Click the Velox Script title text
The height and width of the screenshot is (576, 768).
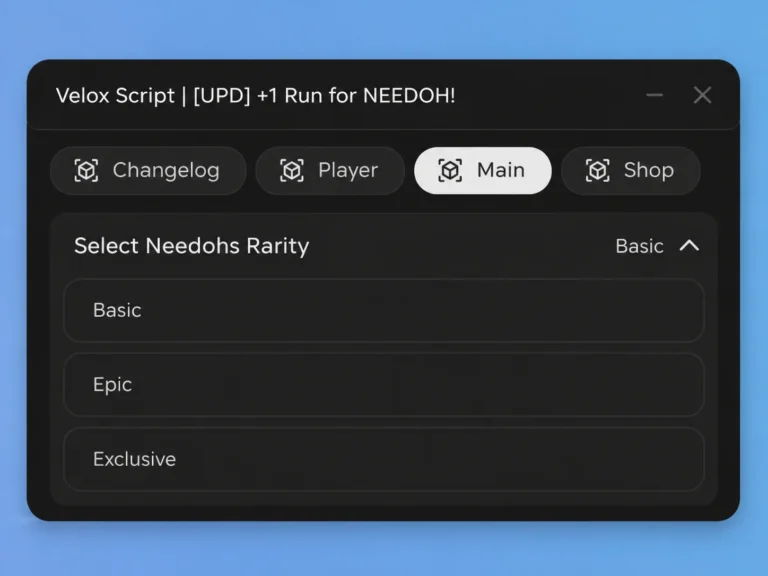[x=256, y=96]
